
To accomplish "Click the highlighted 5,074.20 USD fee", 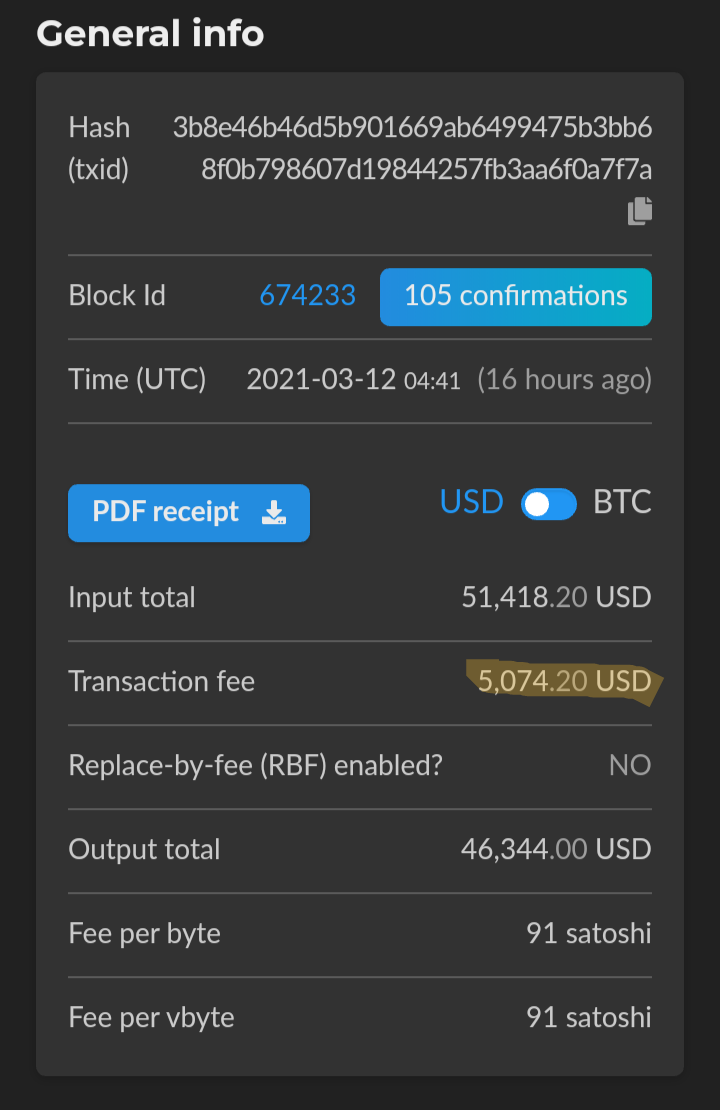I will [x=564, y=681].
